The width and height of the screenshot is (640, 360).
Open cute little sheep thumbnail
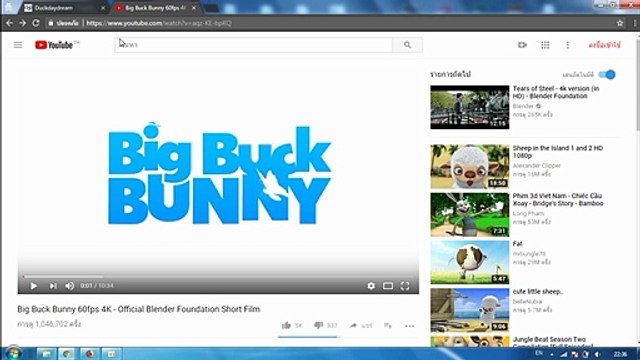tap(470, 310)
